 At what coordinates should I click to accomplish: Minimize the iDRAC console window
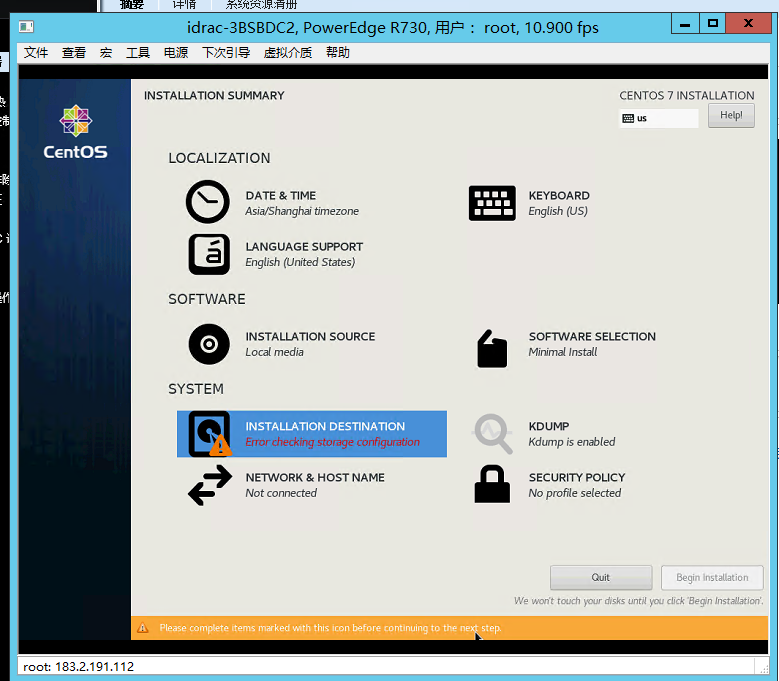click(x=685, y=23)
